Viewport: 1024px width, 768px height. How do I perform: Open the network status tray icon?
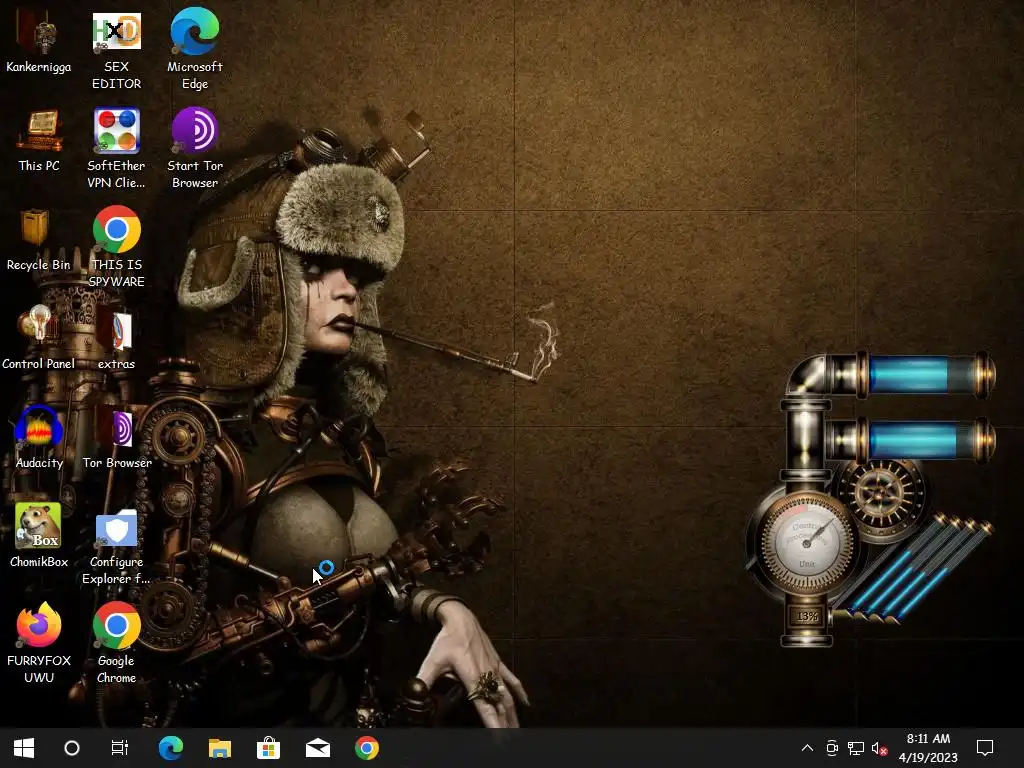[856, 748]
